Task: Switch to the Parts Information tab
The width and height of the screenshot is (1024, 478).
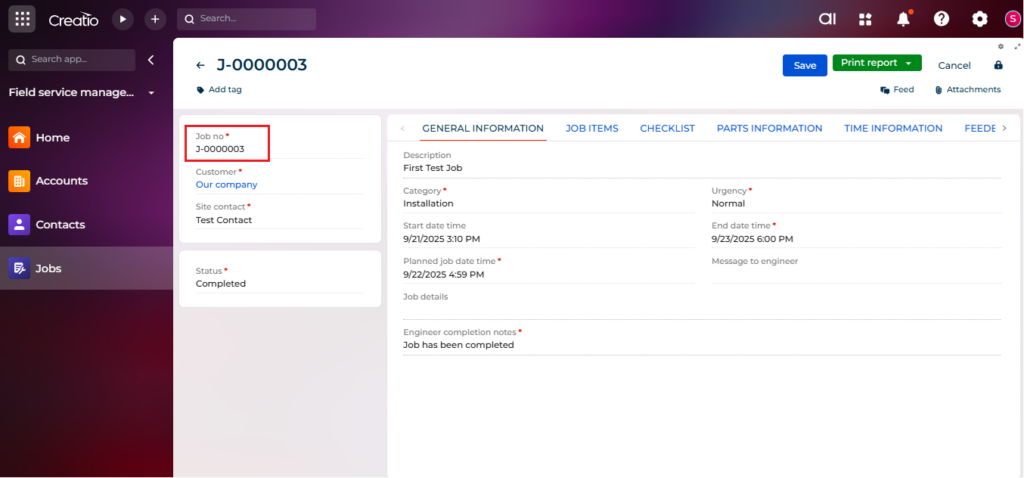Action: tap(769, 128)
